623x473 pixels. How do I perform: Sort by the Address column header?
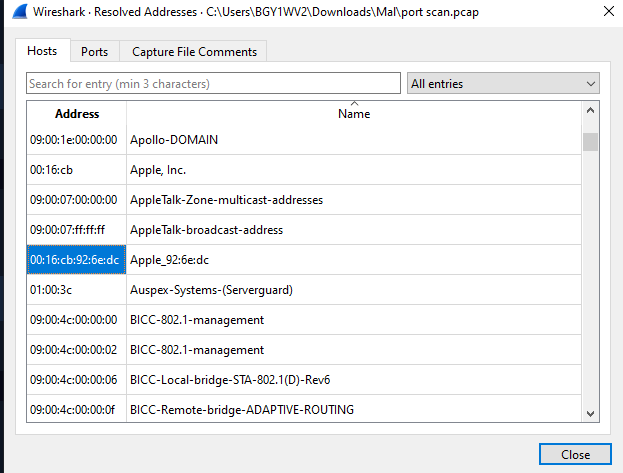(x=77, y=114)
